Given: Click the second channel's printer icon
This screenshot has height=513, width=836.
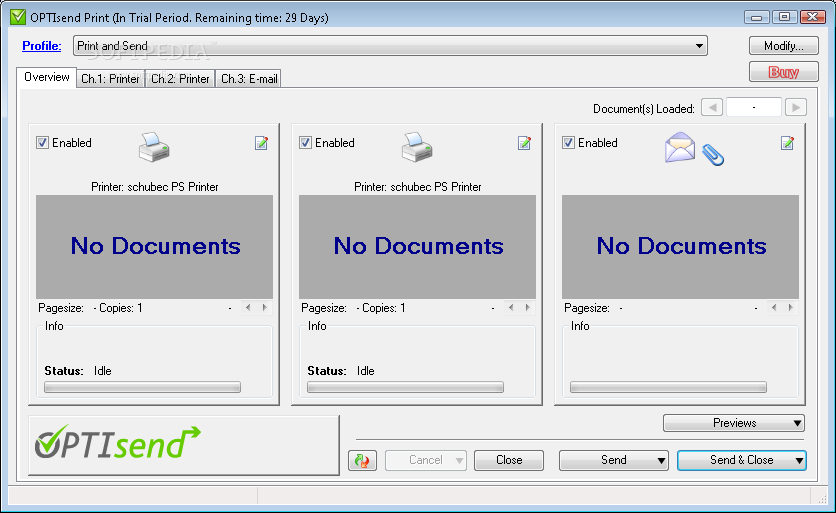Looking at the screenshot, I should 417,147.
